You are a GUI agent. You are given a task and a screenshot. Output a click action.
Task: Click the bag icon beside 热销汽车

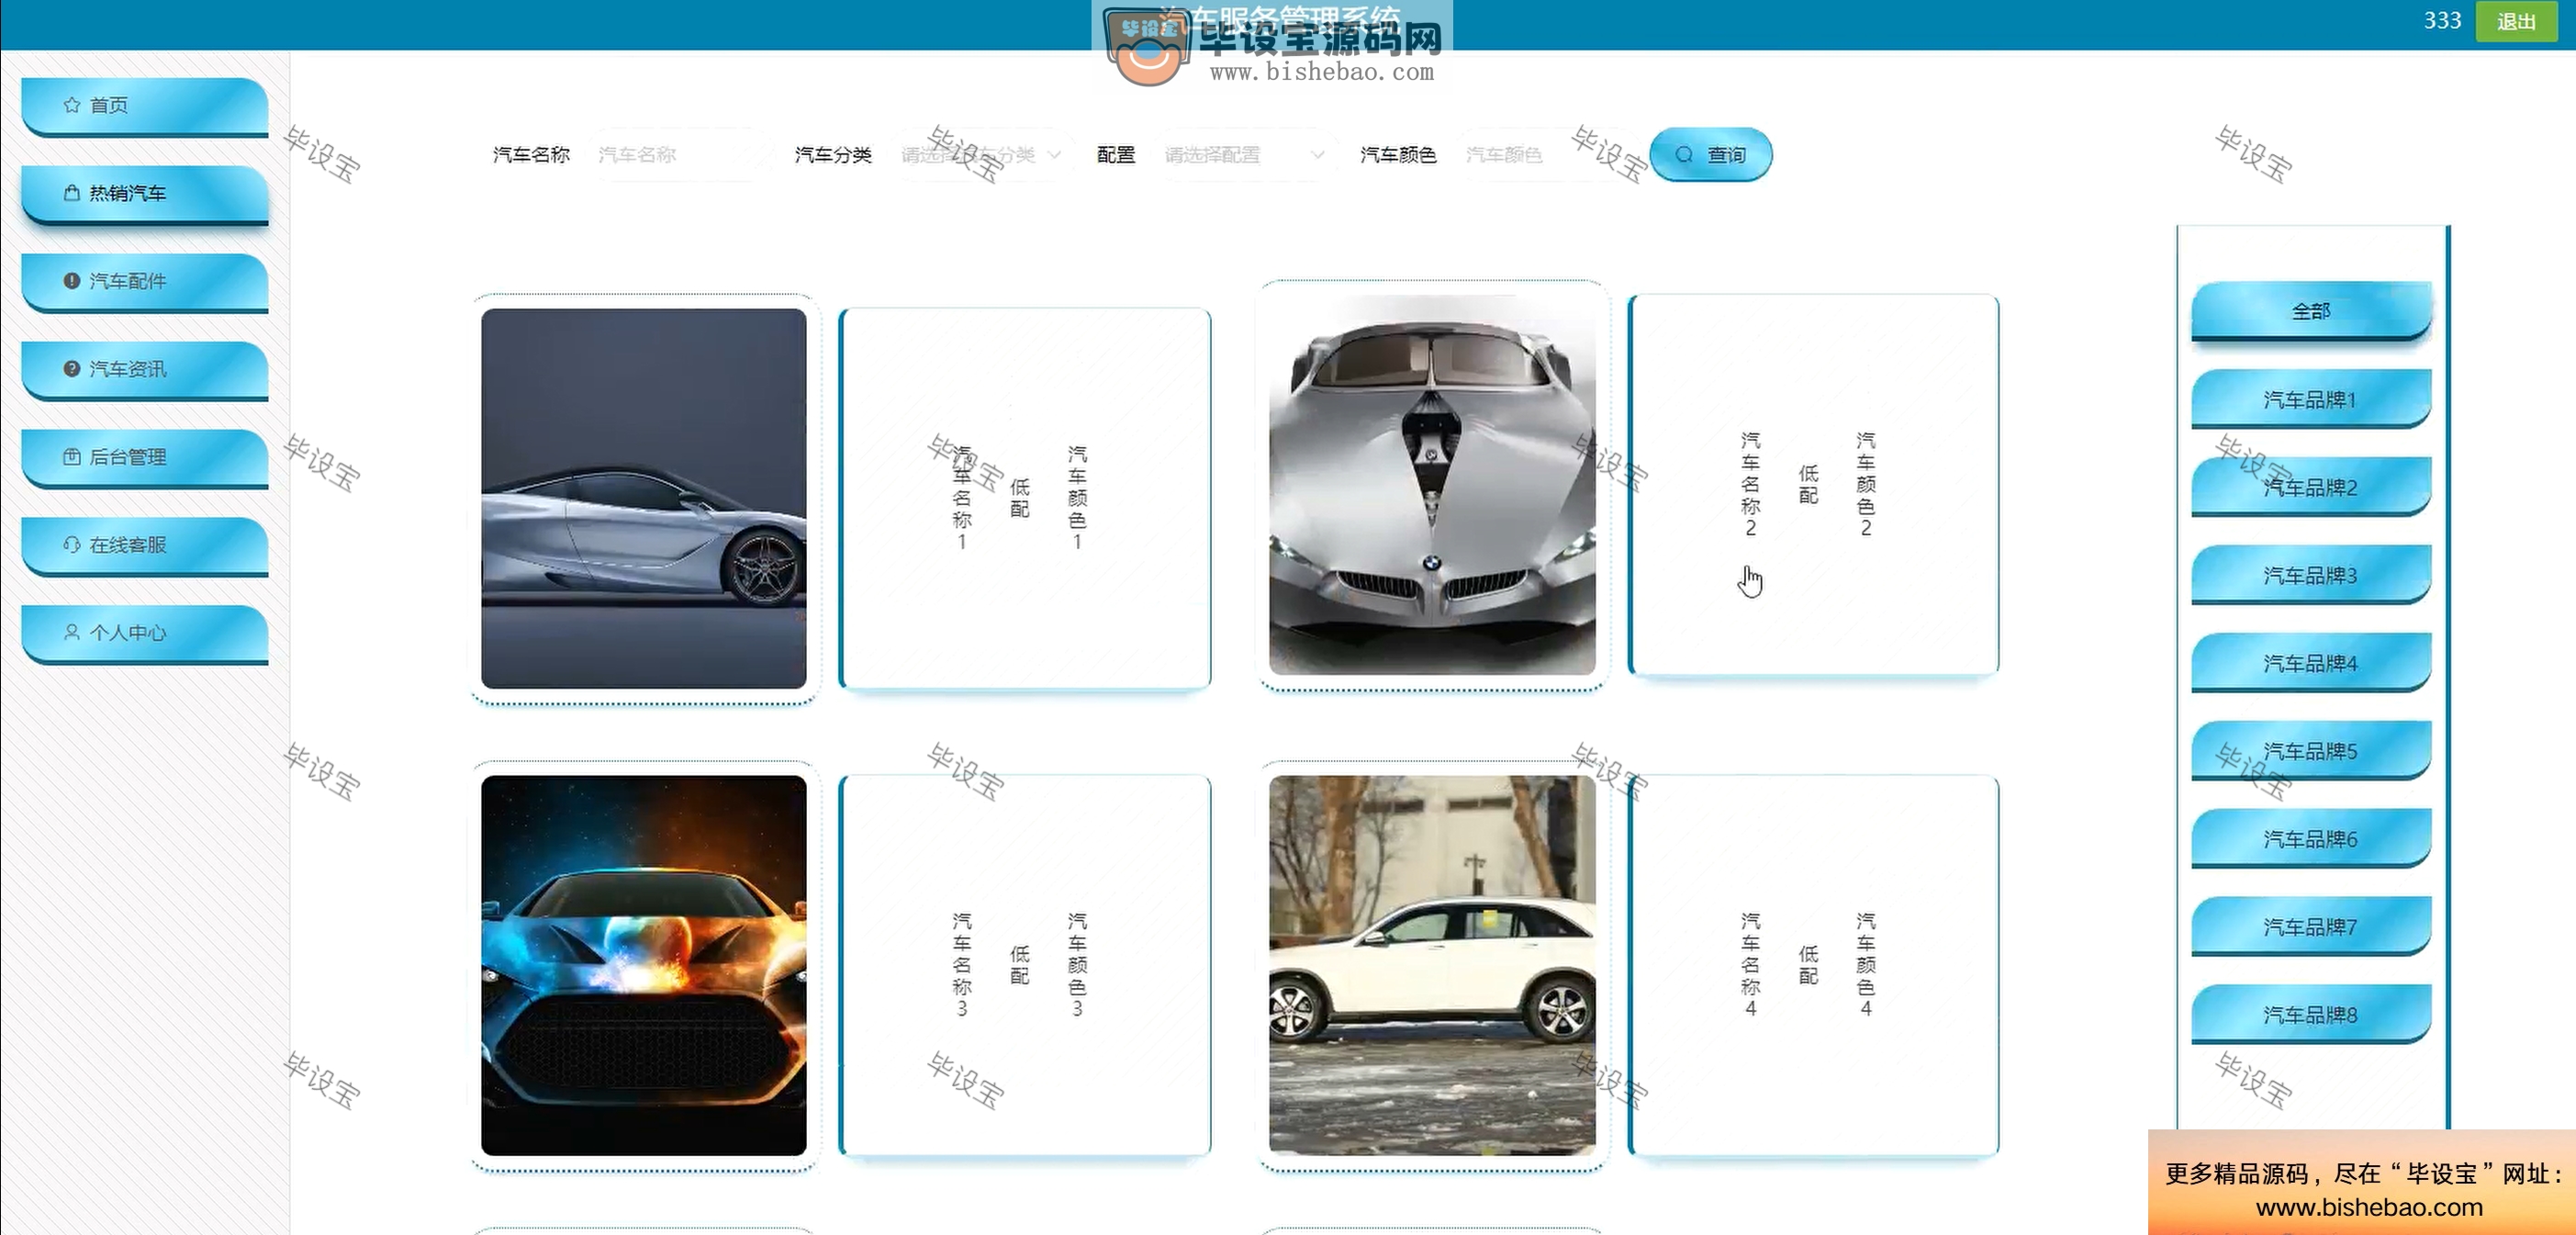coord(72,193)
